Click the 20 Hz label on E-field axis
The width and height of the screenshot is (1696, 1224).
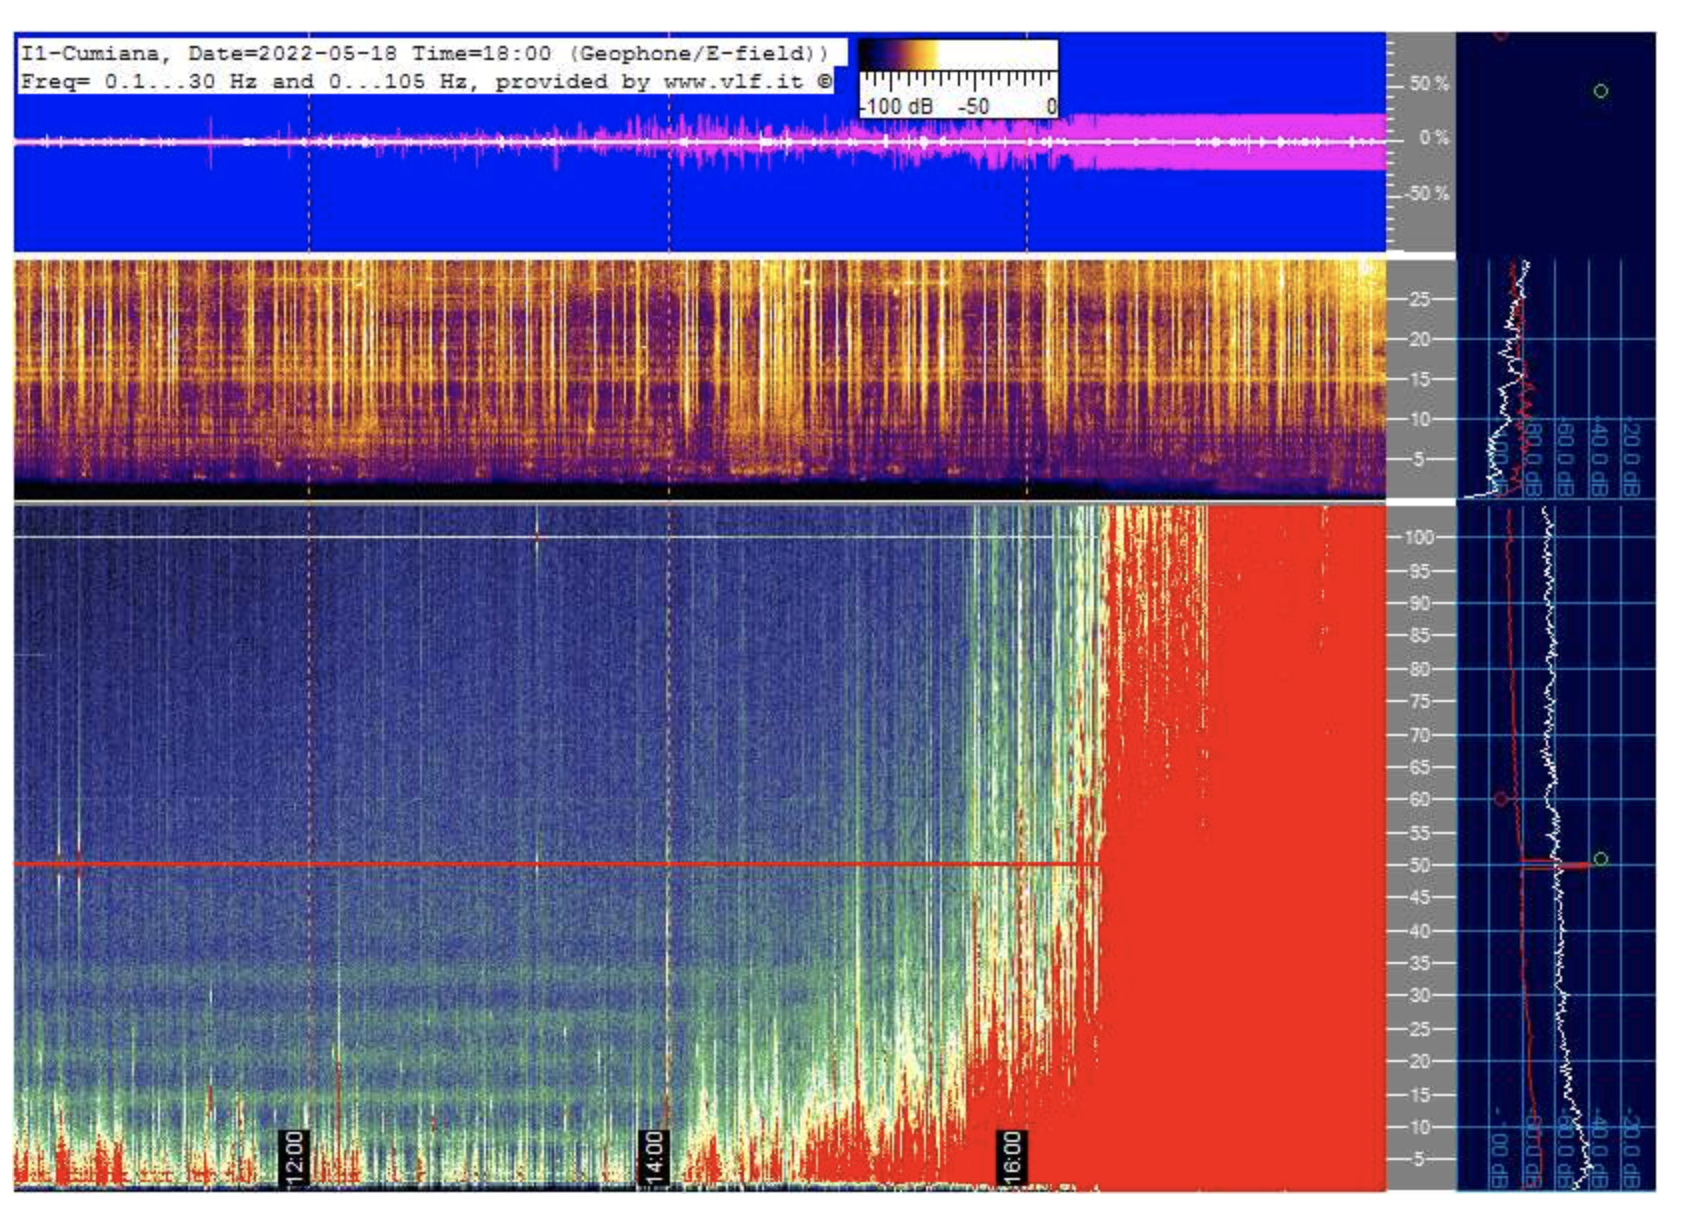(x=1420, y=1061)
